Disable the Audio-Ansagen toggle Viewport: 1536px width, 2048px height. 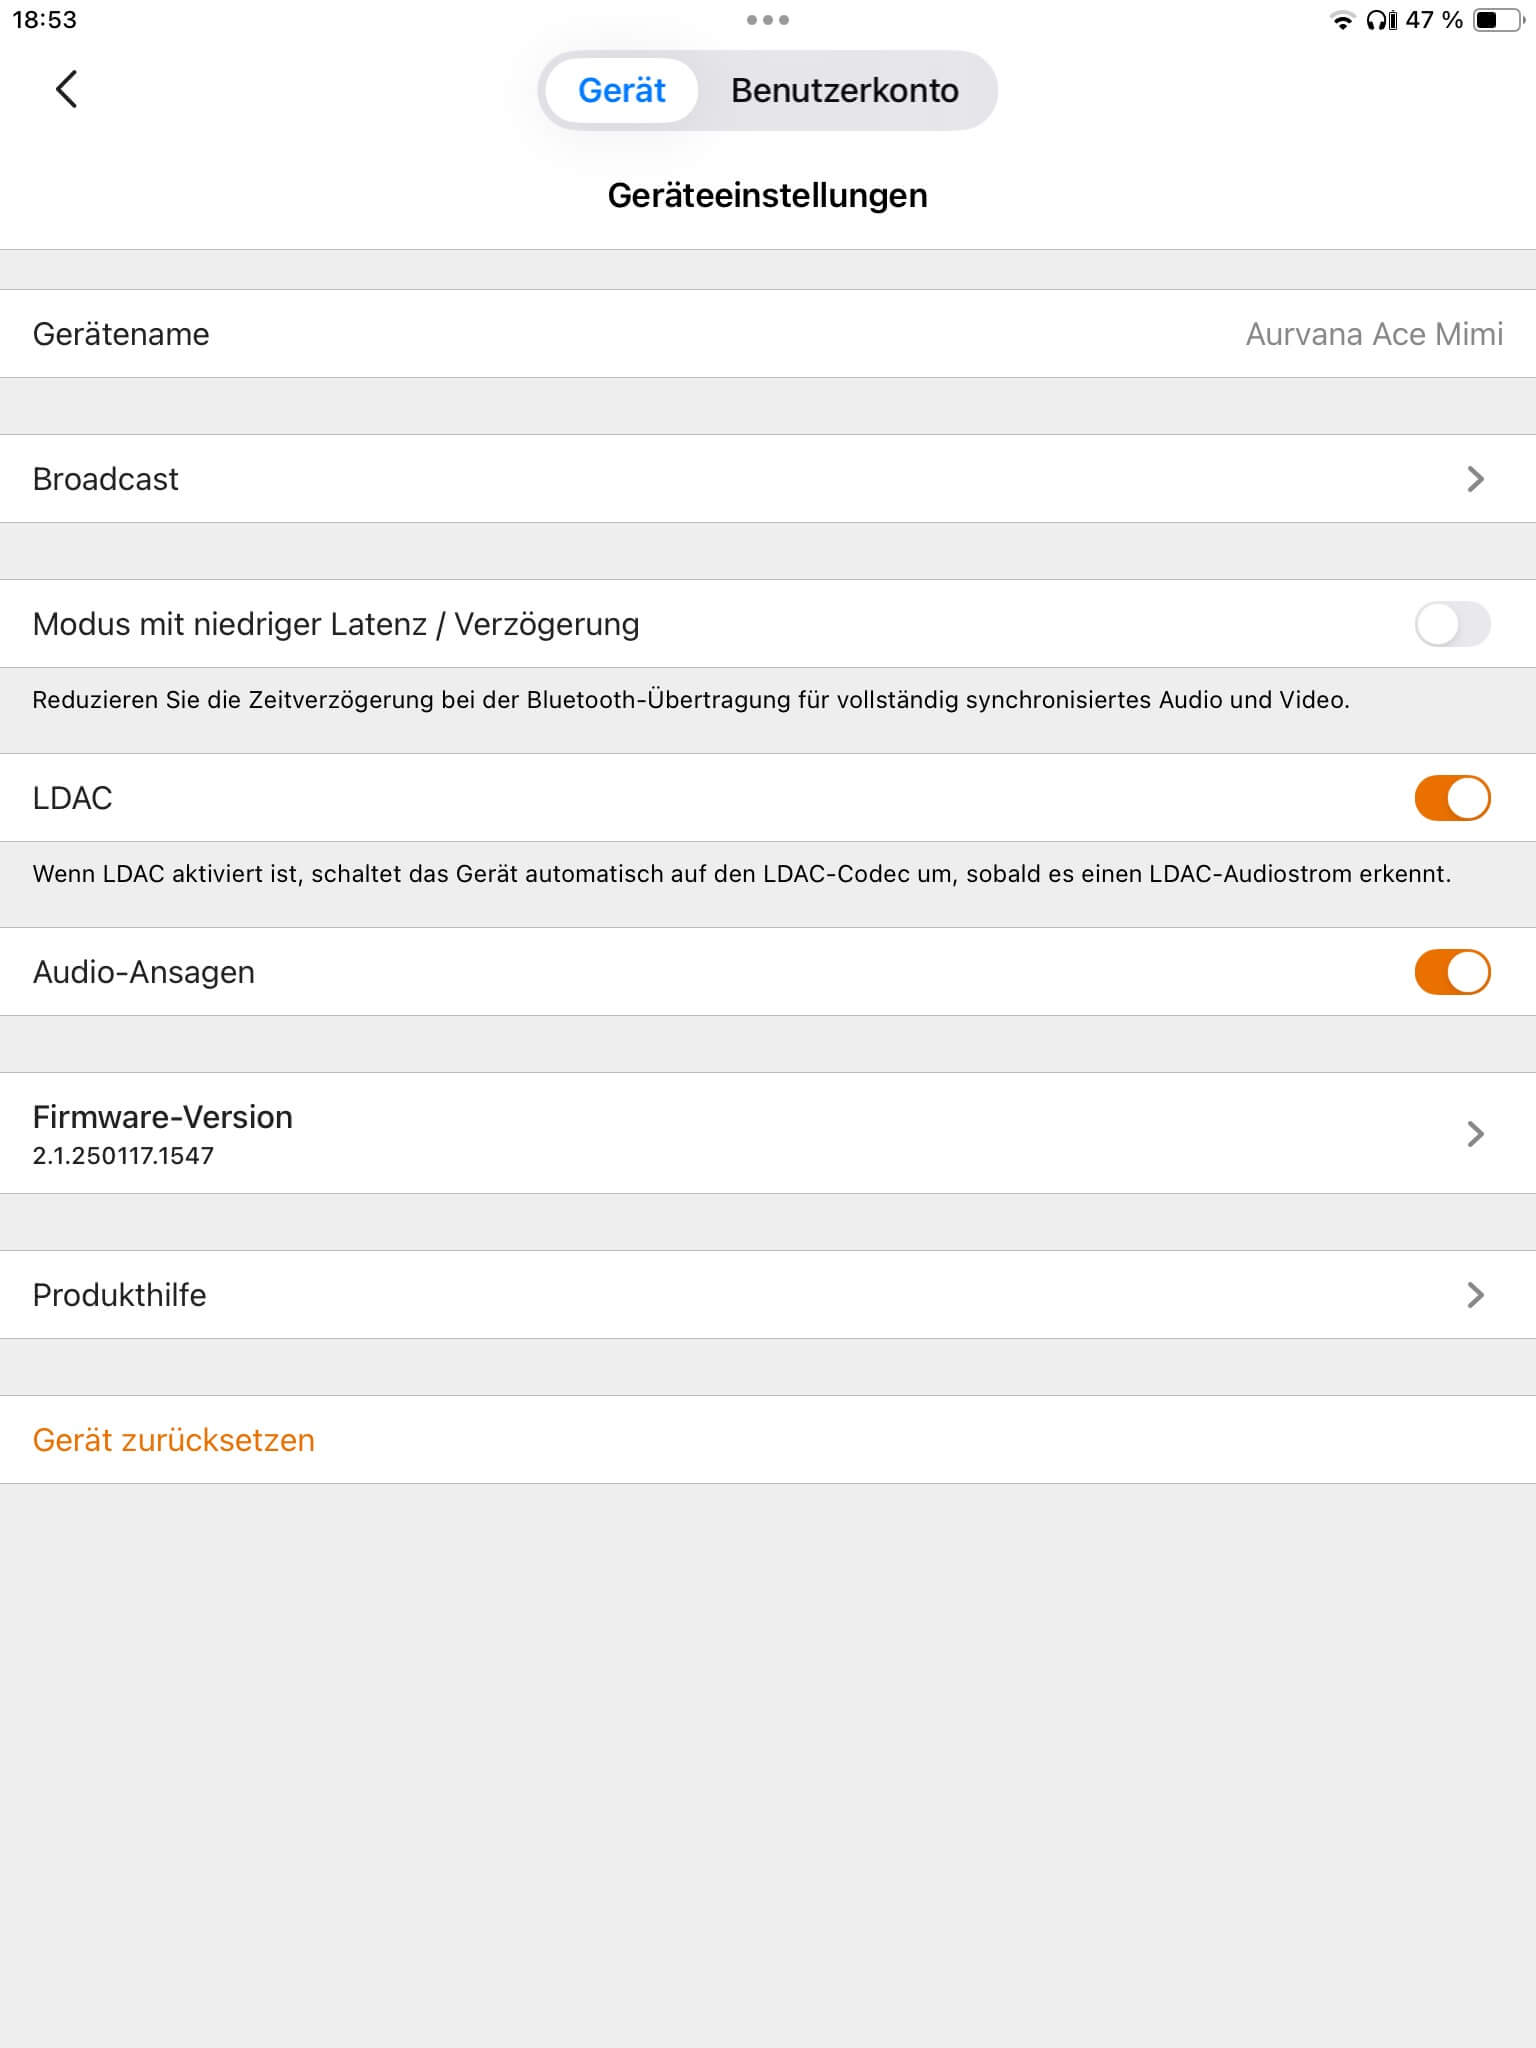click(x=1452, y=972)
